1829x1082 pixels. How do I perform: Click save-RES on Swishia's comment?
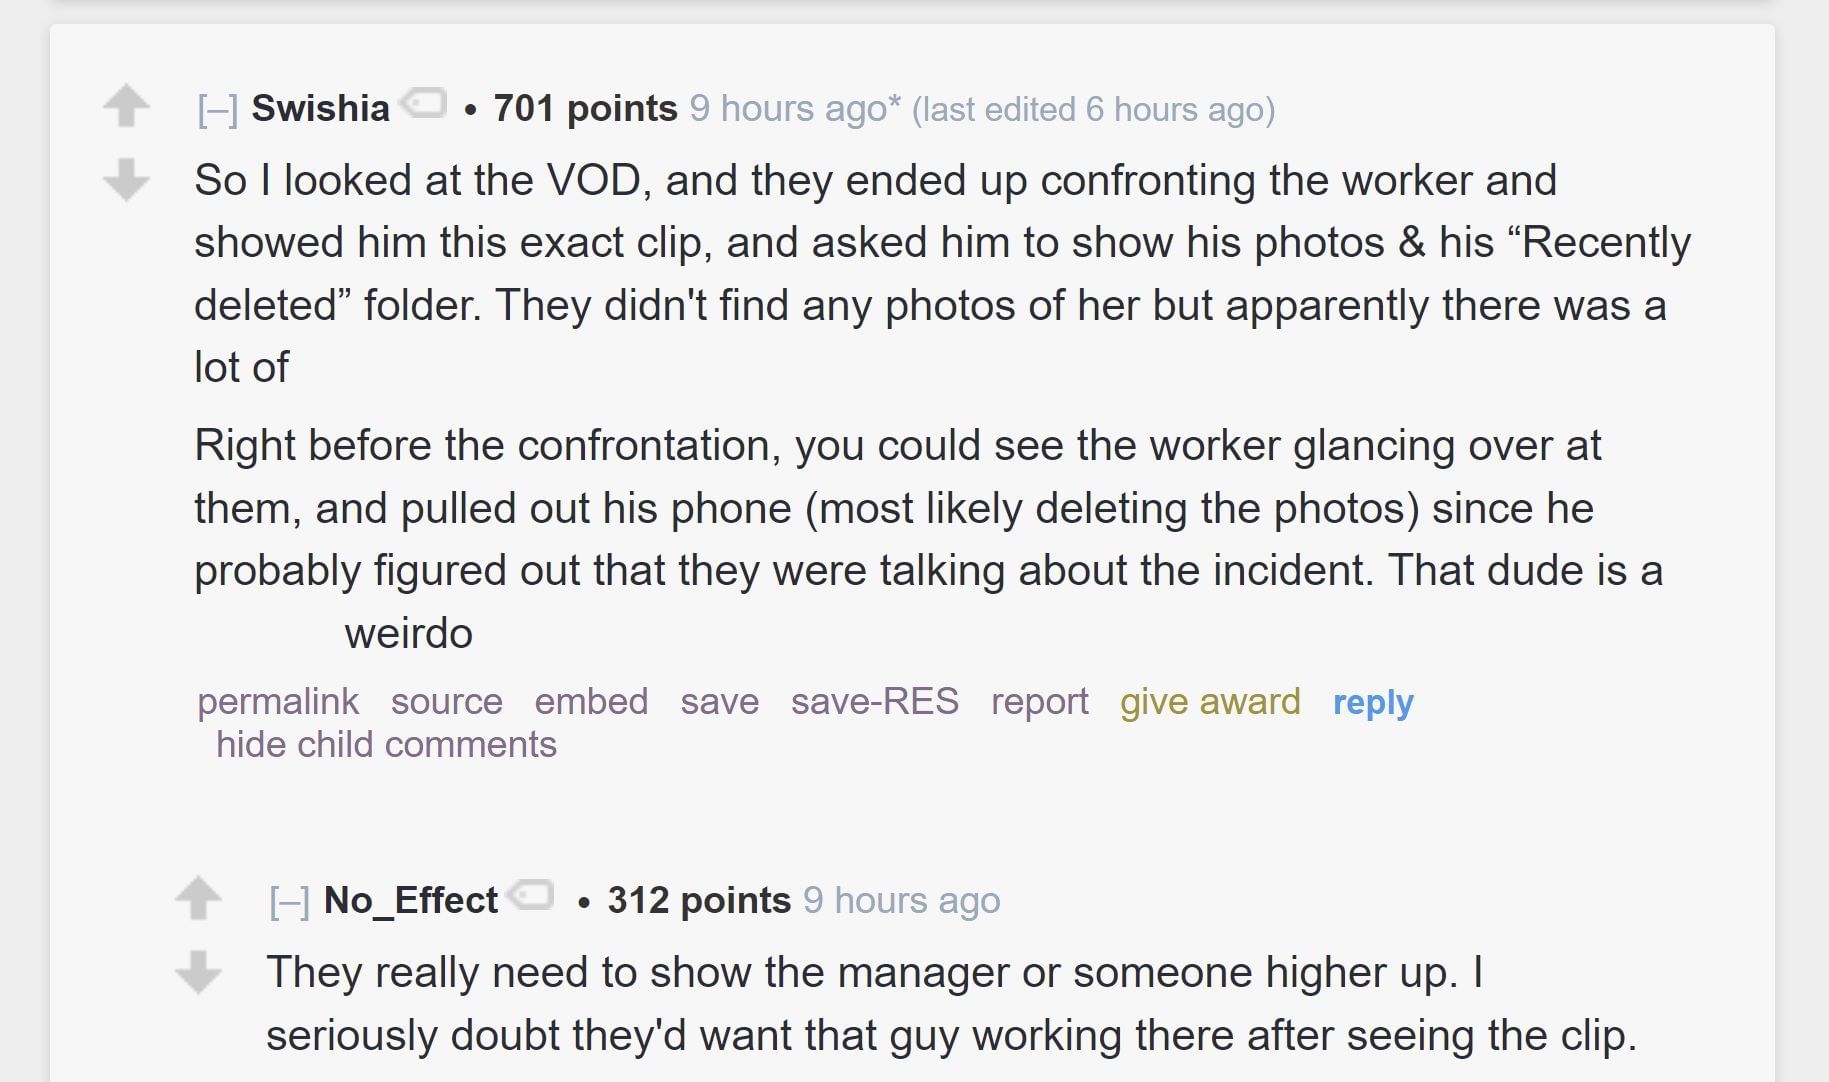pyautogui.click(x=874, y=701)
